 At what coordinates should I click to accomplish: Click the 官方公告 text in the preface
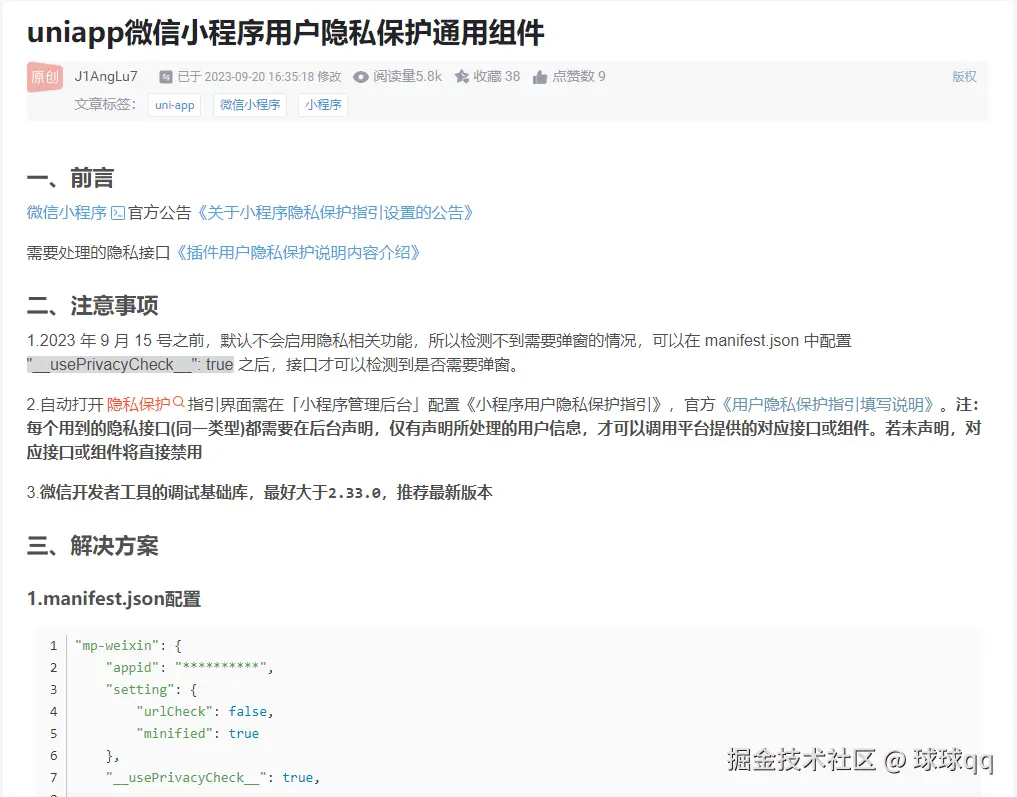click(160, 213)
